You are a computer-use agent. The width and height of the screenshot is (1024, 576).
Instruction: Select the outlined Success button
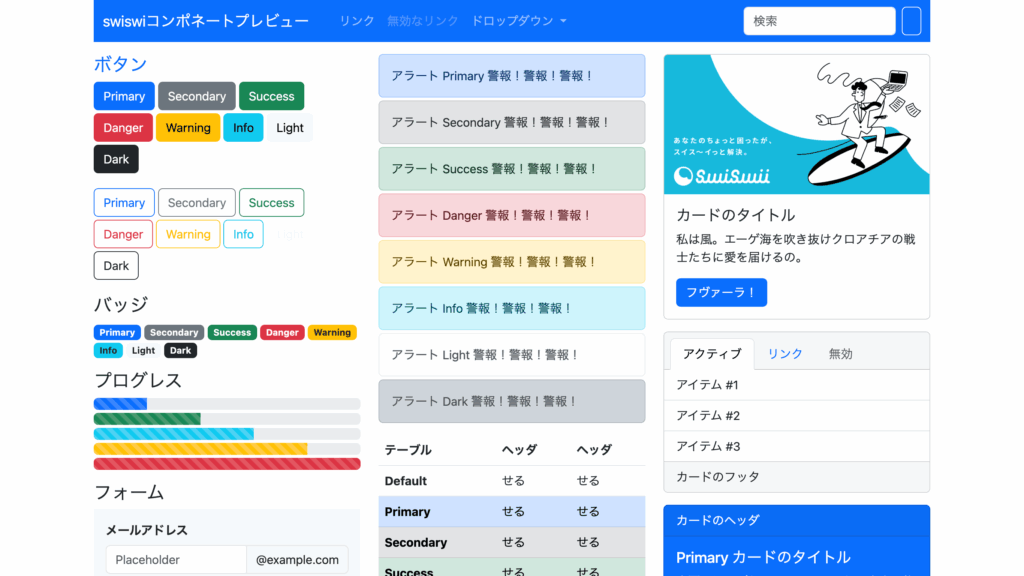coord(271,203)
